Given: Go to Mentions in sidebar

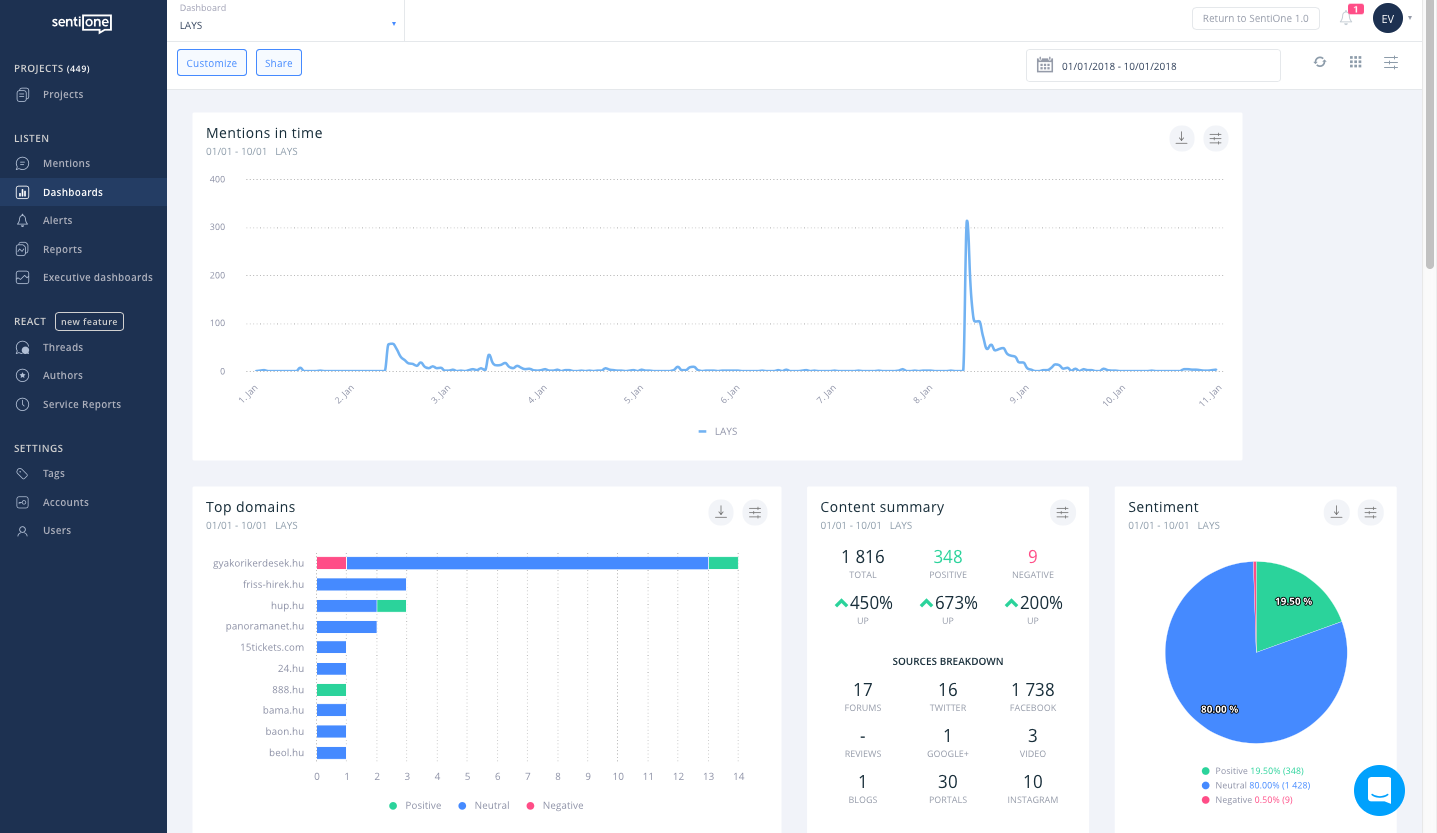Looking at the screenshot, I should 66,164.
